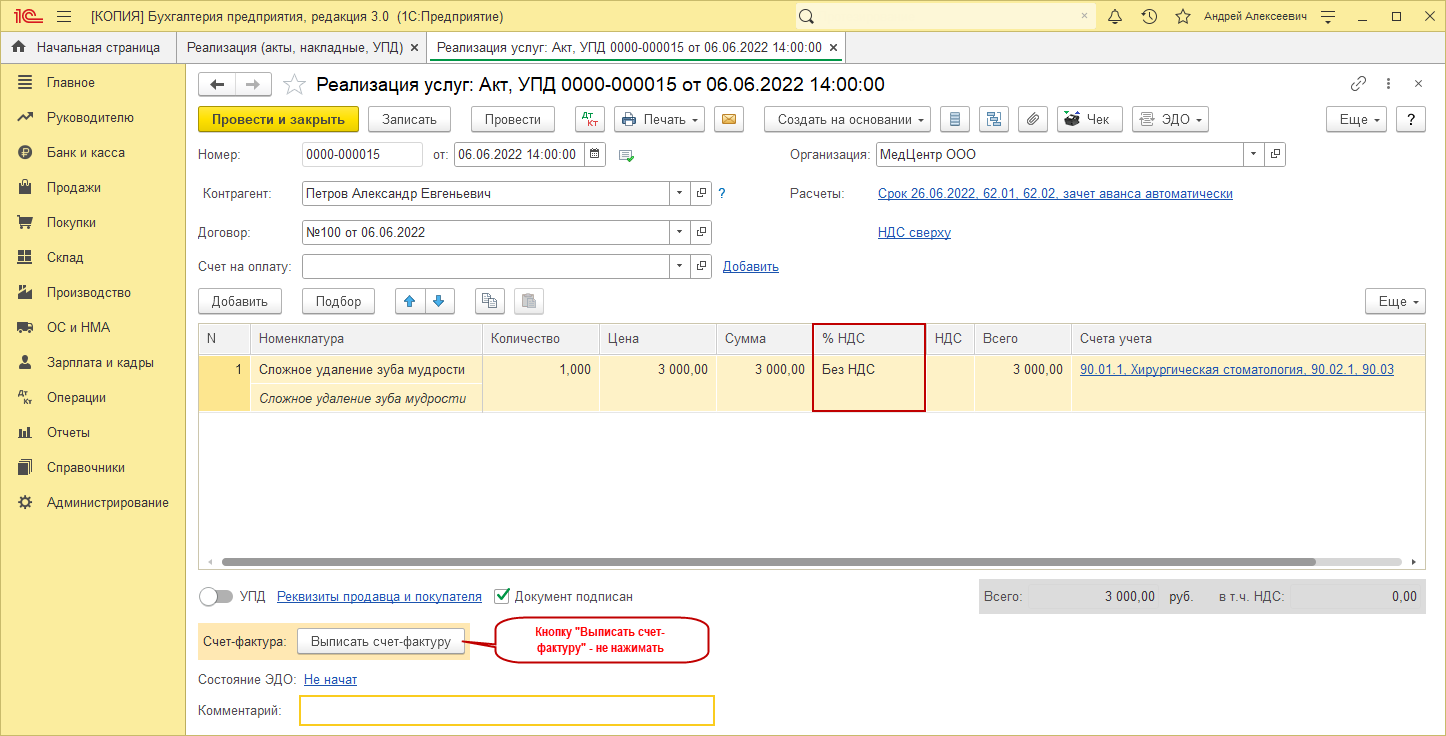Open the Договор record with the open button
This screenshot has width=1446, height=736.
tap(701, 232)
